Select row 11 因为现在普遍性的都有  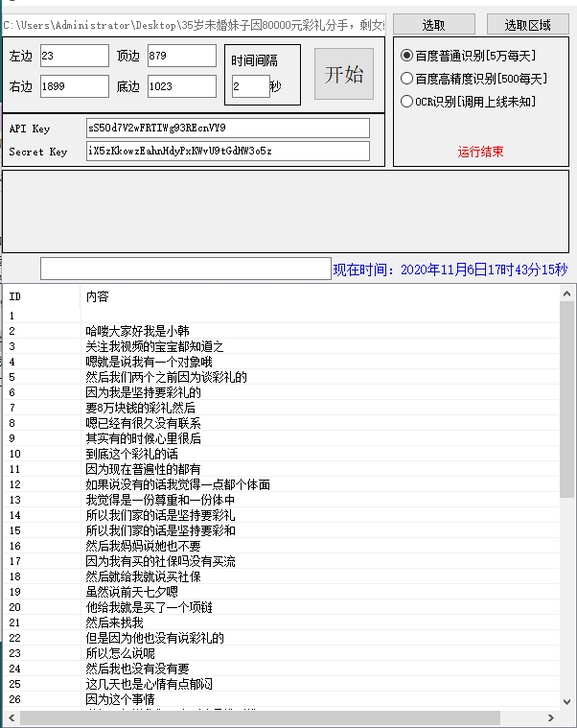[281, 469]
